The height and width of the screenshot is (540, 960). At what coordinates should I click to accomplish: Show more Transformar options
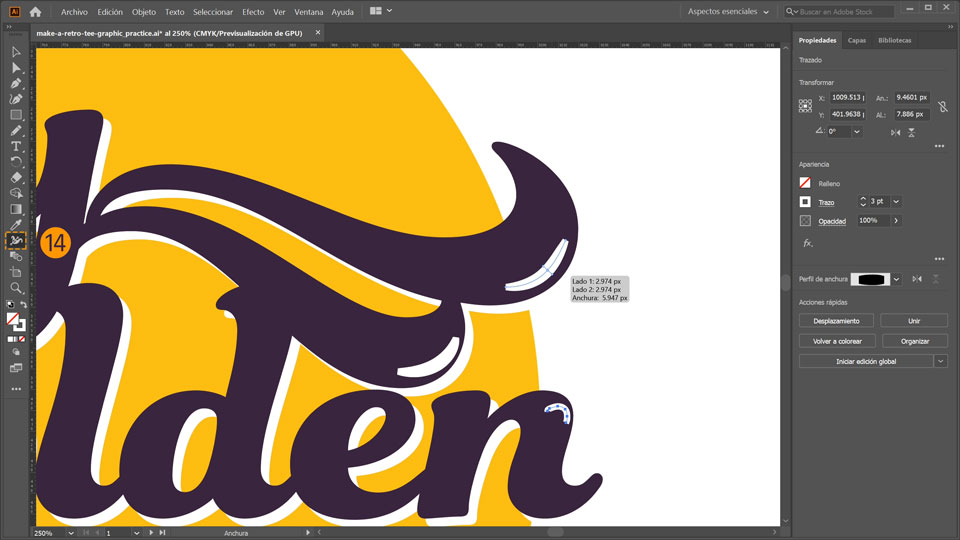coord(939,146)
